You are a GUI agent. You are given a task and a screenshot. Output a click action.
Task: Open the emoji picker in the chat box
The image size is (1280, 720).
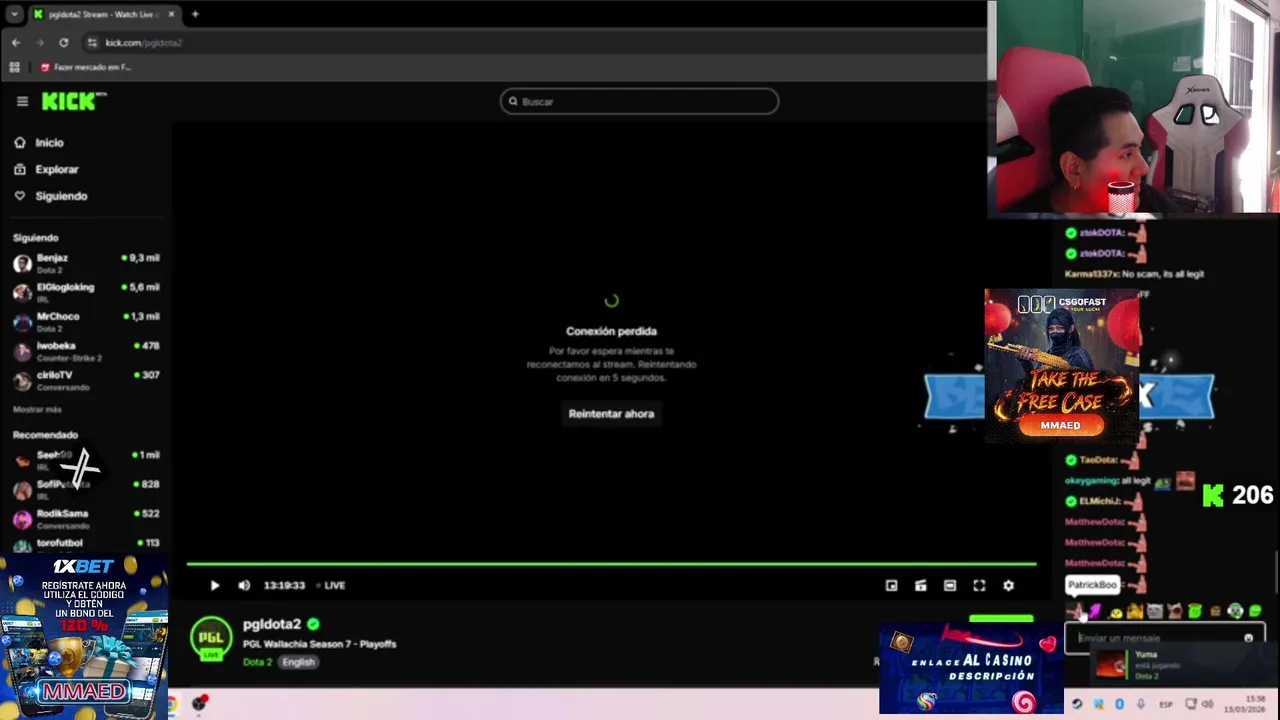[x=1248, y=638]
